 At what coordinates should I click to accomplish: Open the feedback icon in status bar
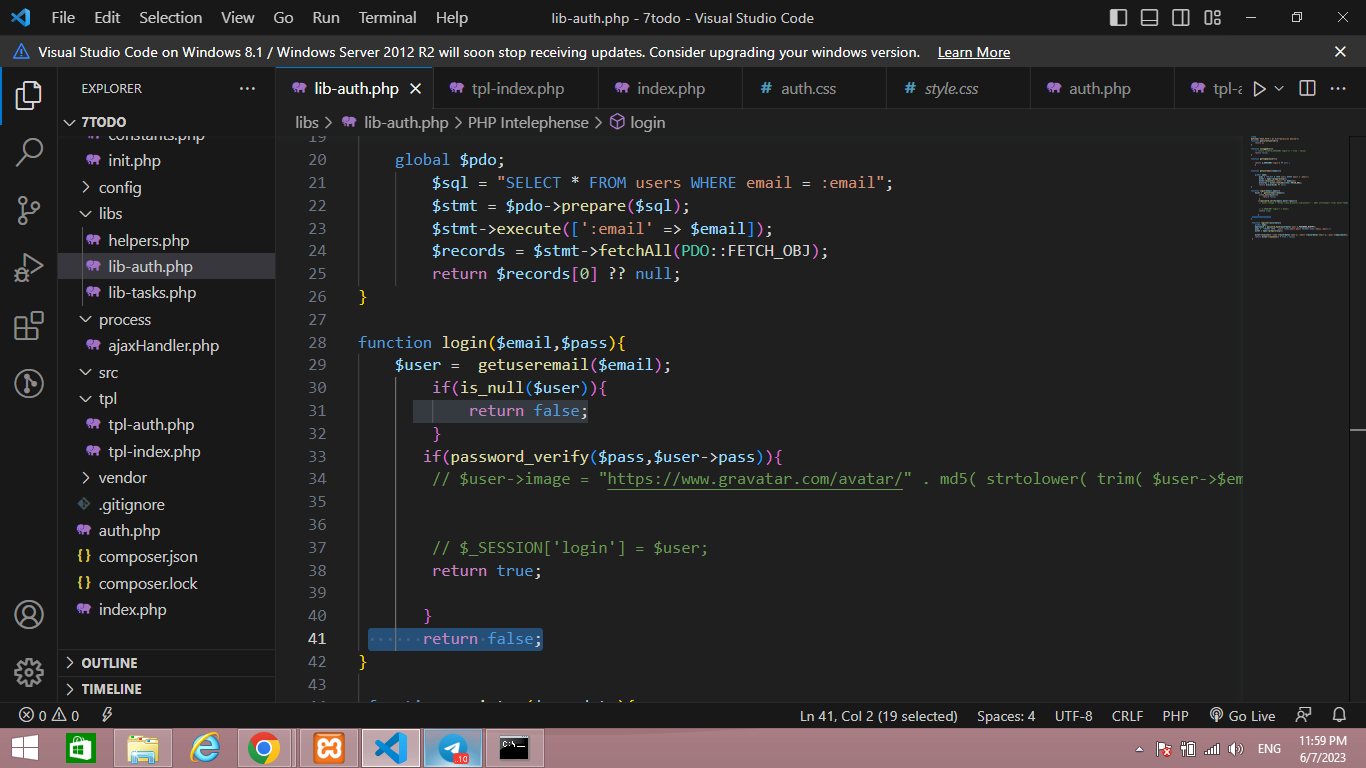point(1303,716)
